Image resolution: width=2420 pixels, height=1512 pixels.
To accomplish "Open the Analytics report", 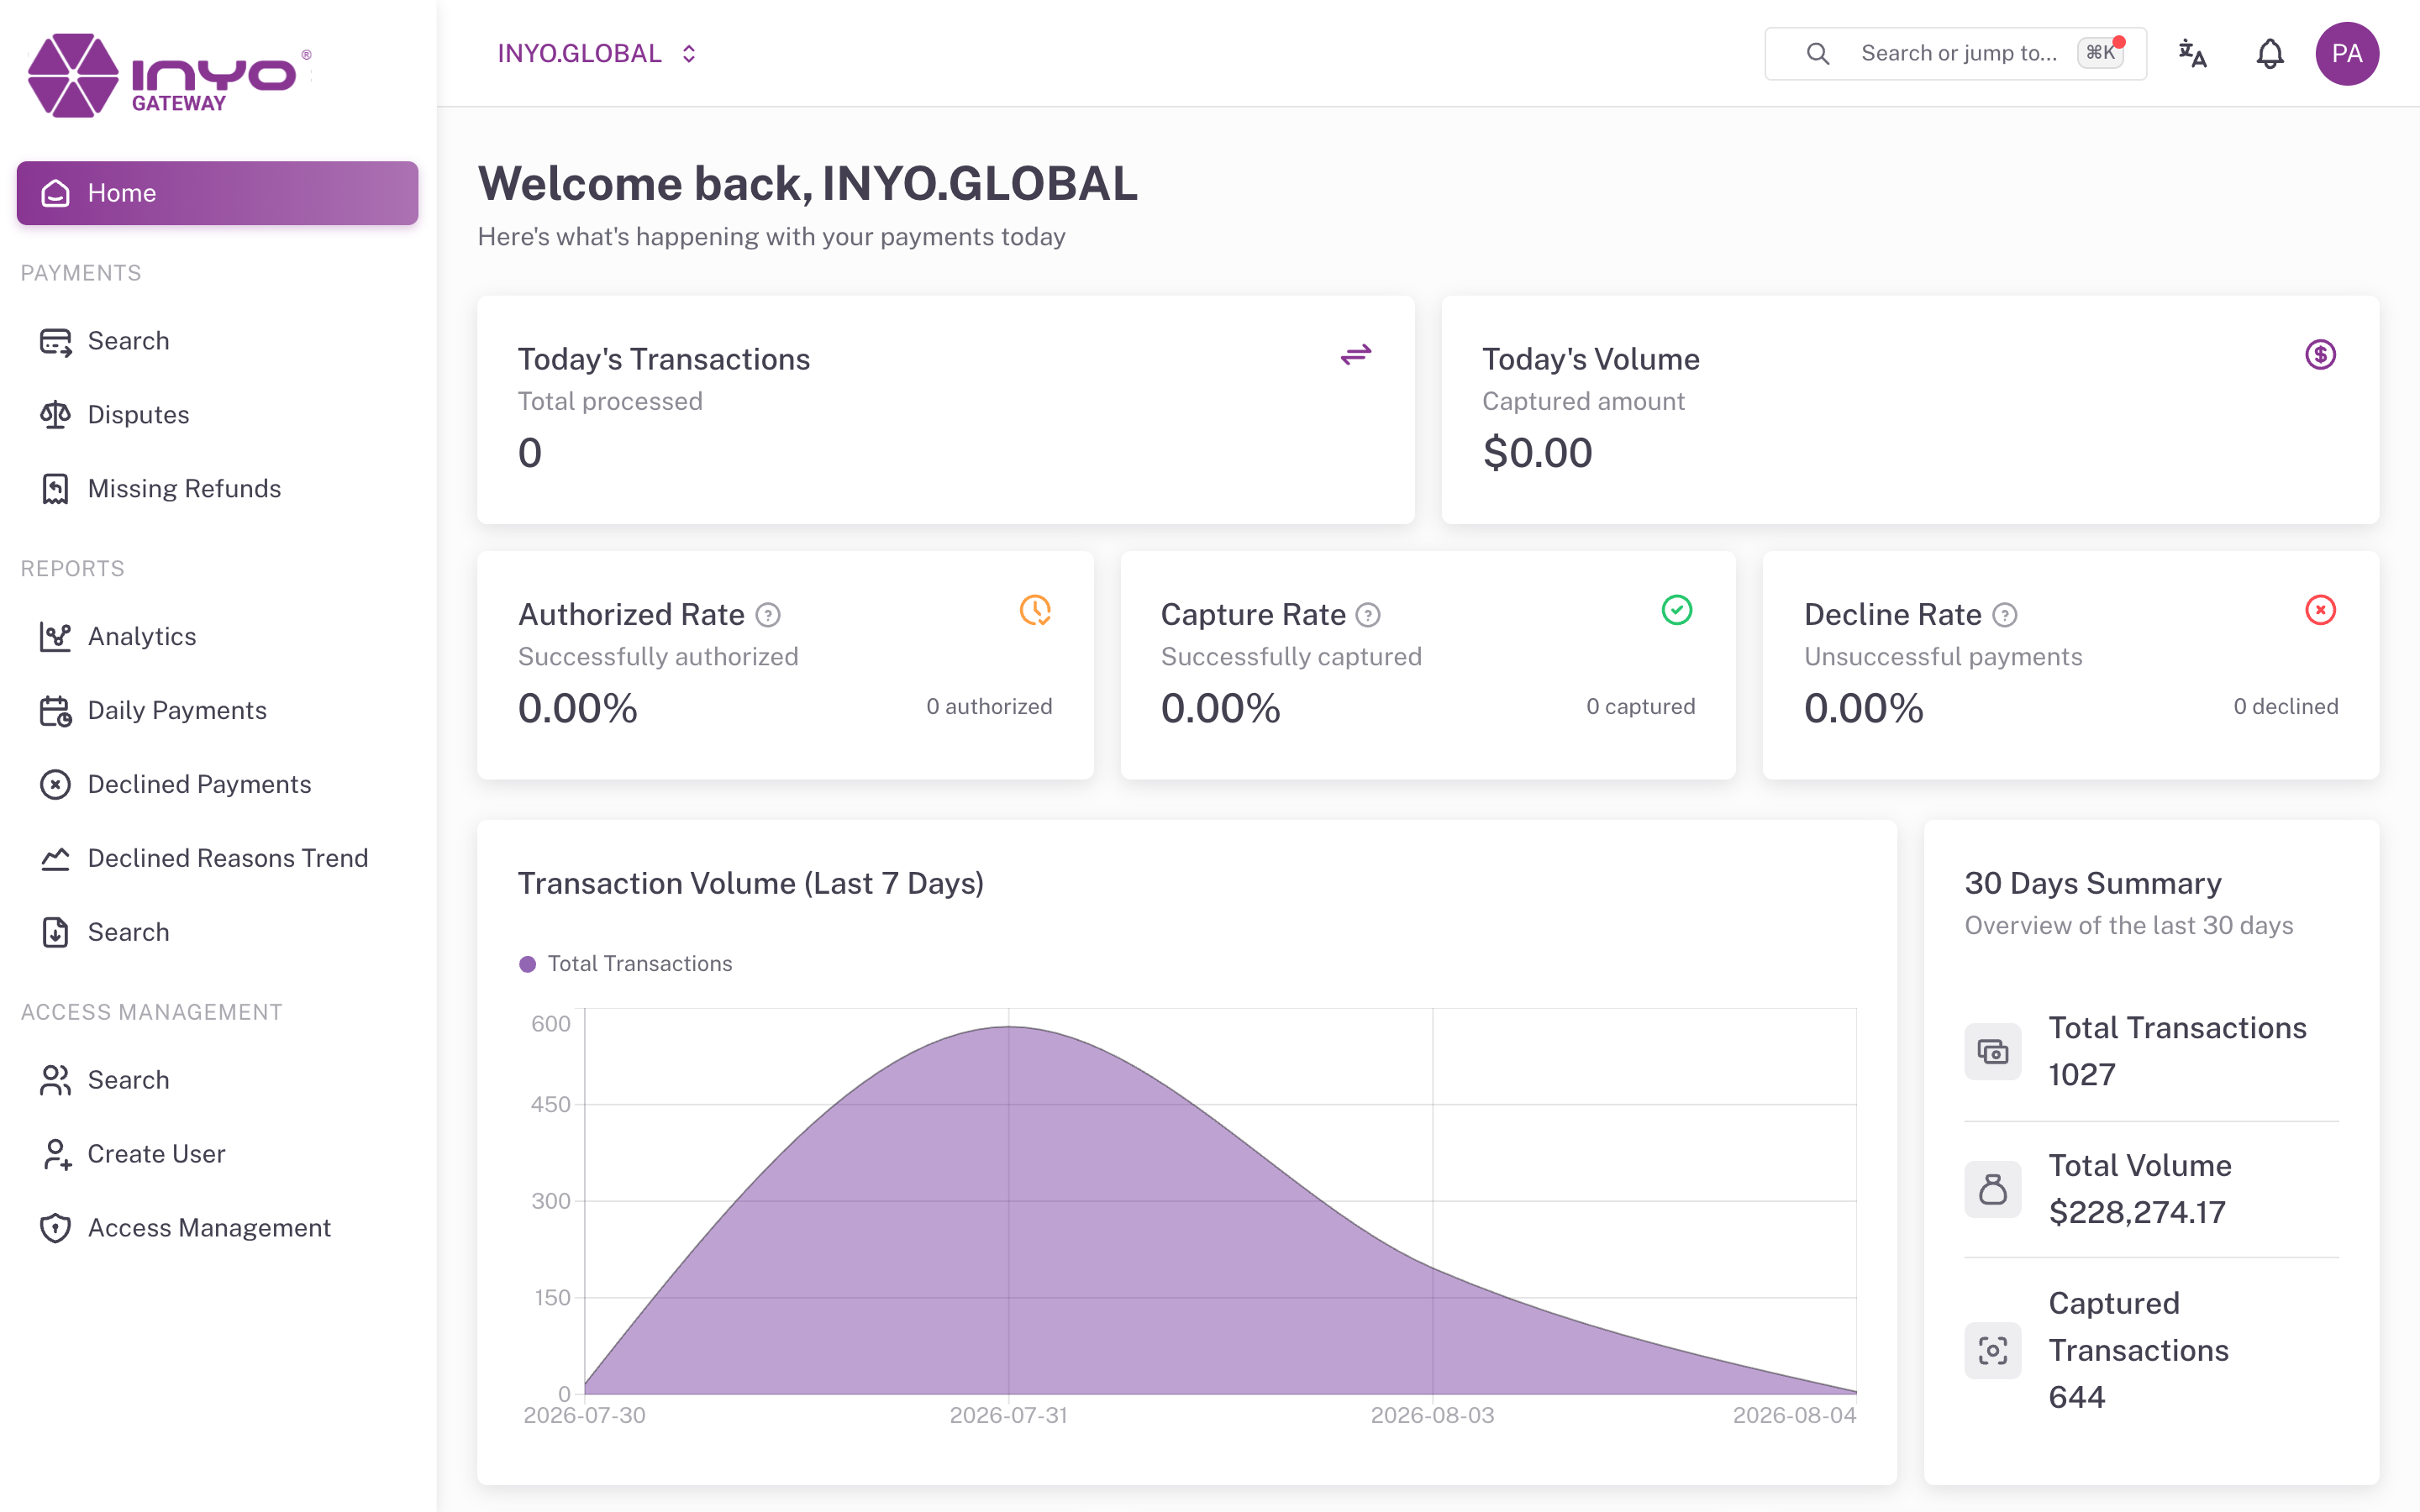I will pyautogui.click(x=217, y=637).
